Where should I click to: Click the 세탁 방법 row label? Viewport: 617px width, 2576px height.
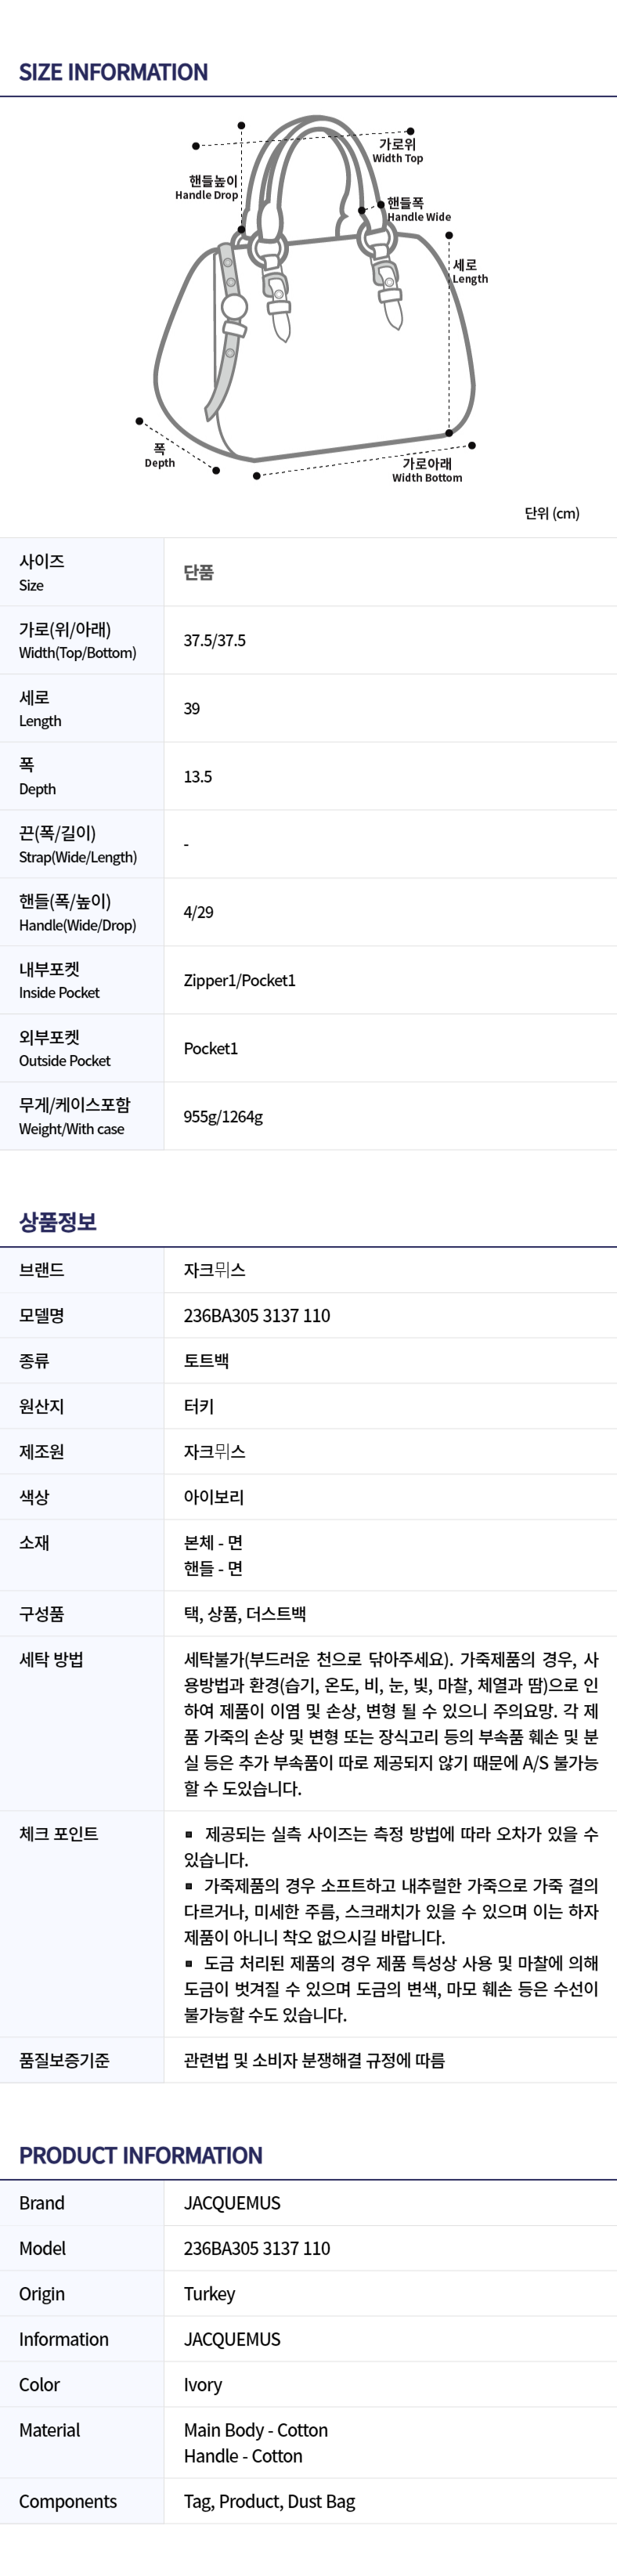(51, 1659)
